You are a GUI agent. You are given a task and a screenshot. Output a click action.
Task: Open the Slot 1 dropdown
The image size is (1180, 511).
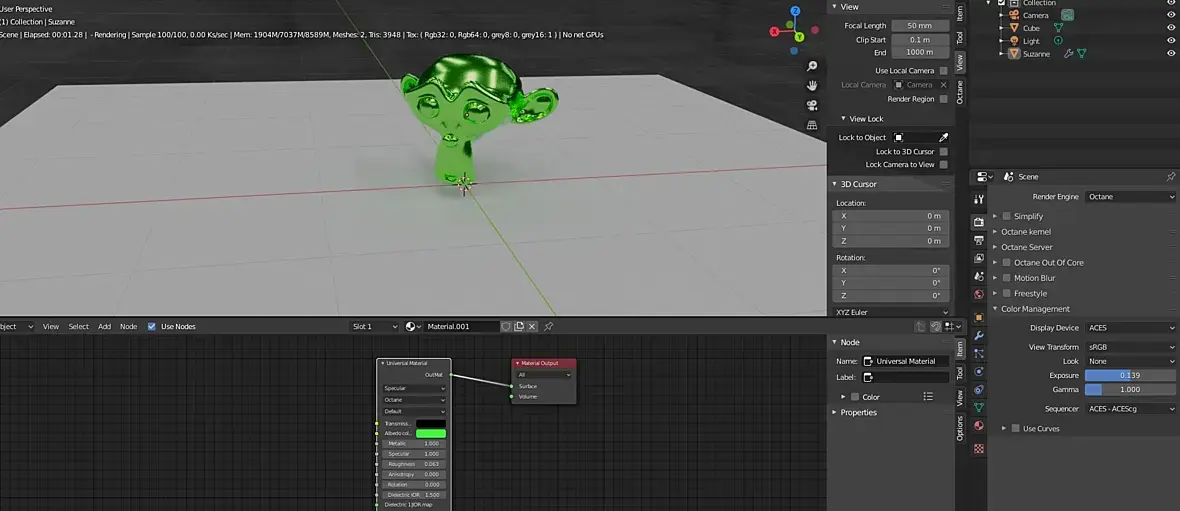(375, 327)
